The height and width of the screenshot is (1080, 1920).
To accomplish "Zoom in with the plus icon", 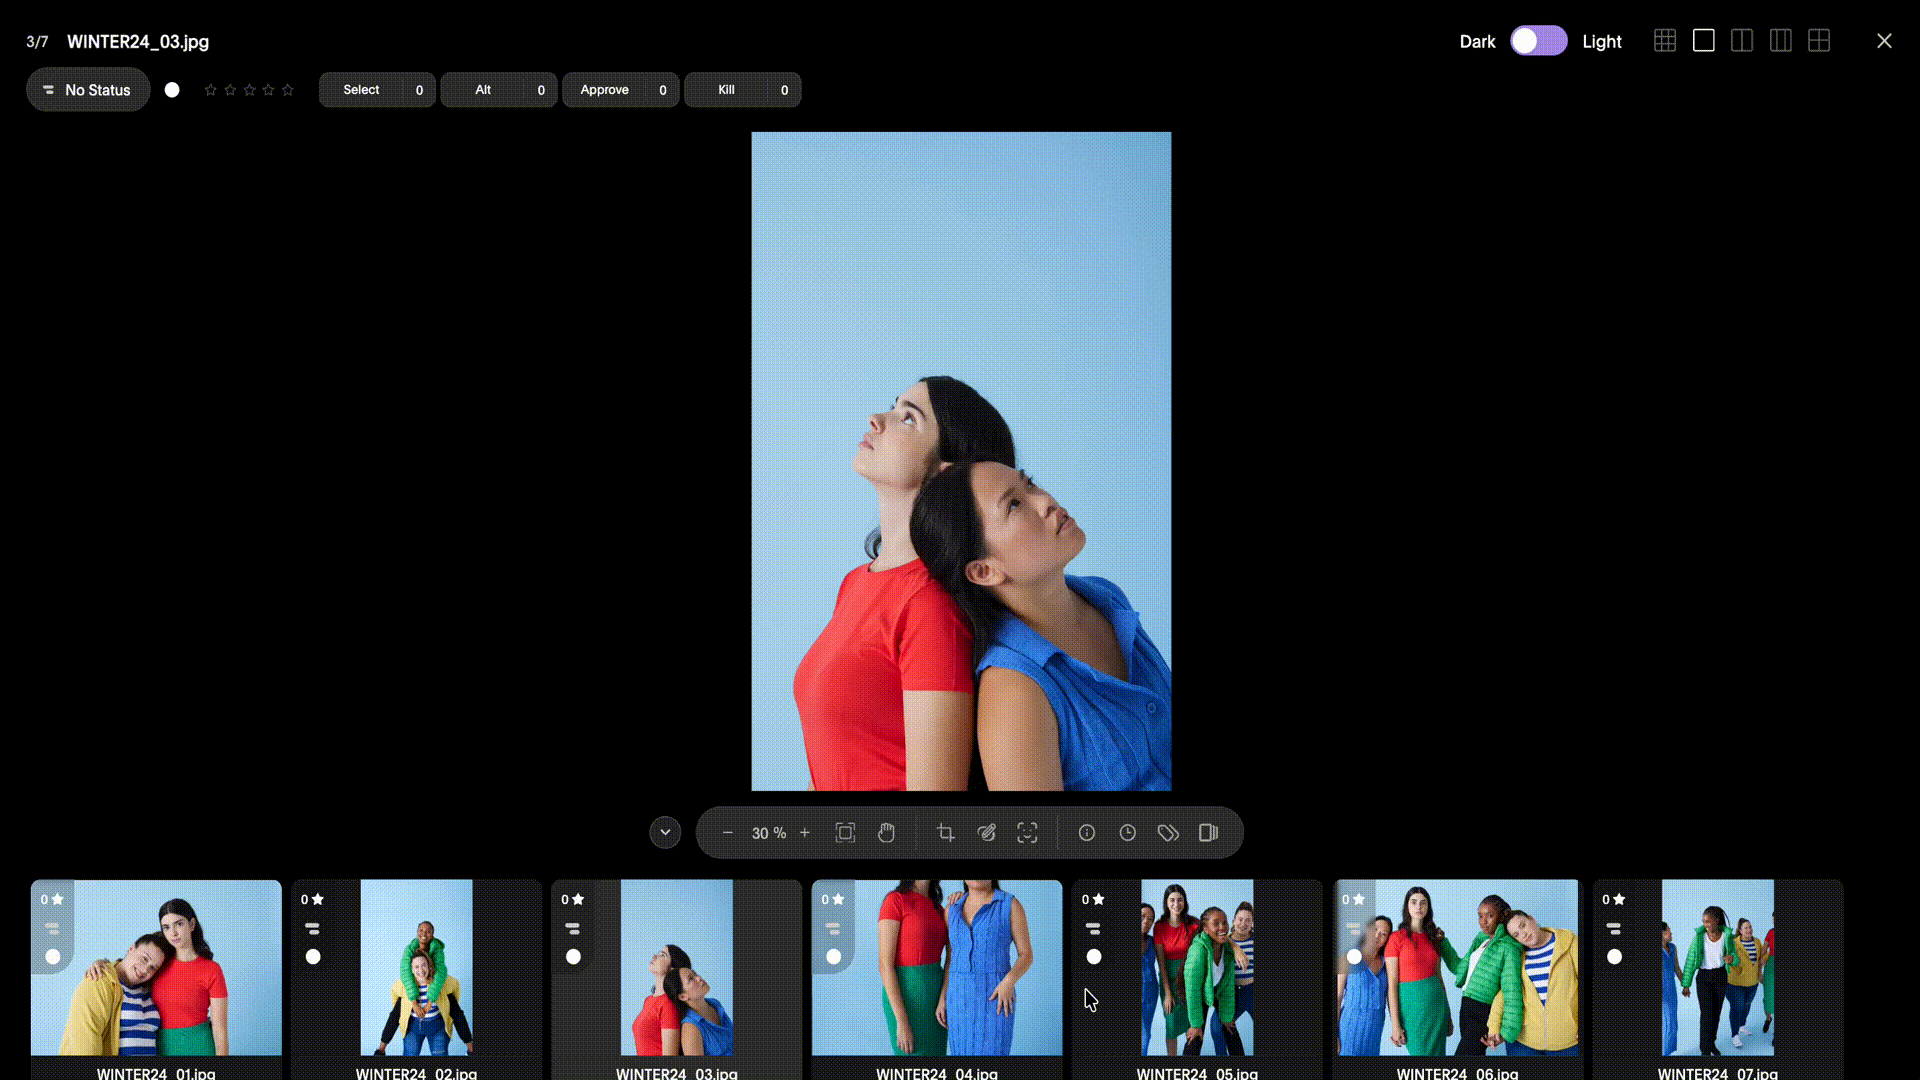I will [805, 833].
